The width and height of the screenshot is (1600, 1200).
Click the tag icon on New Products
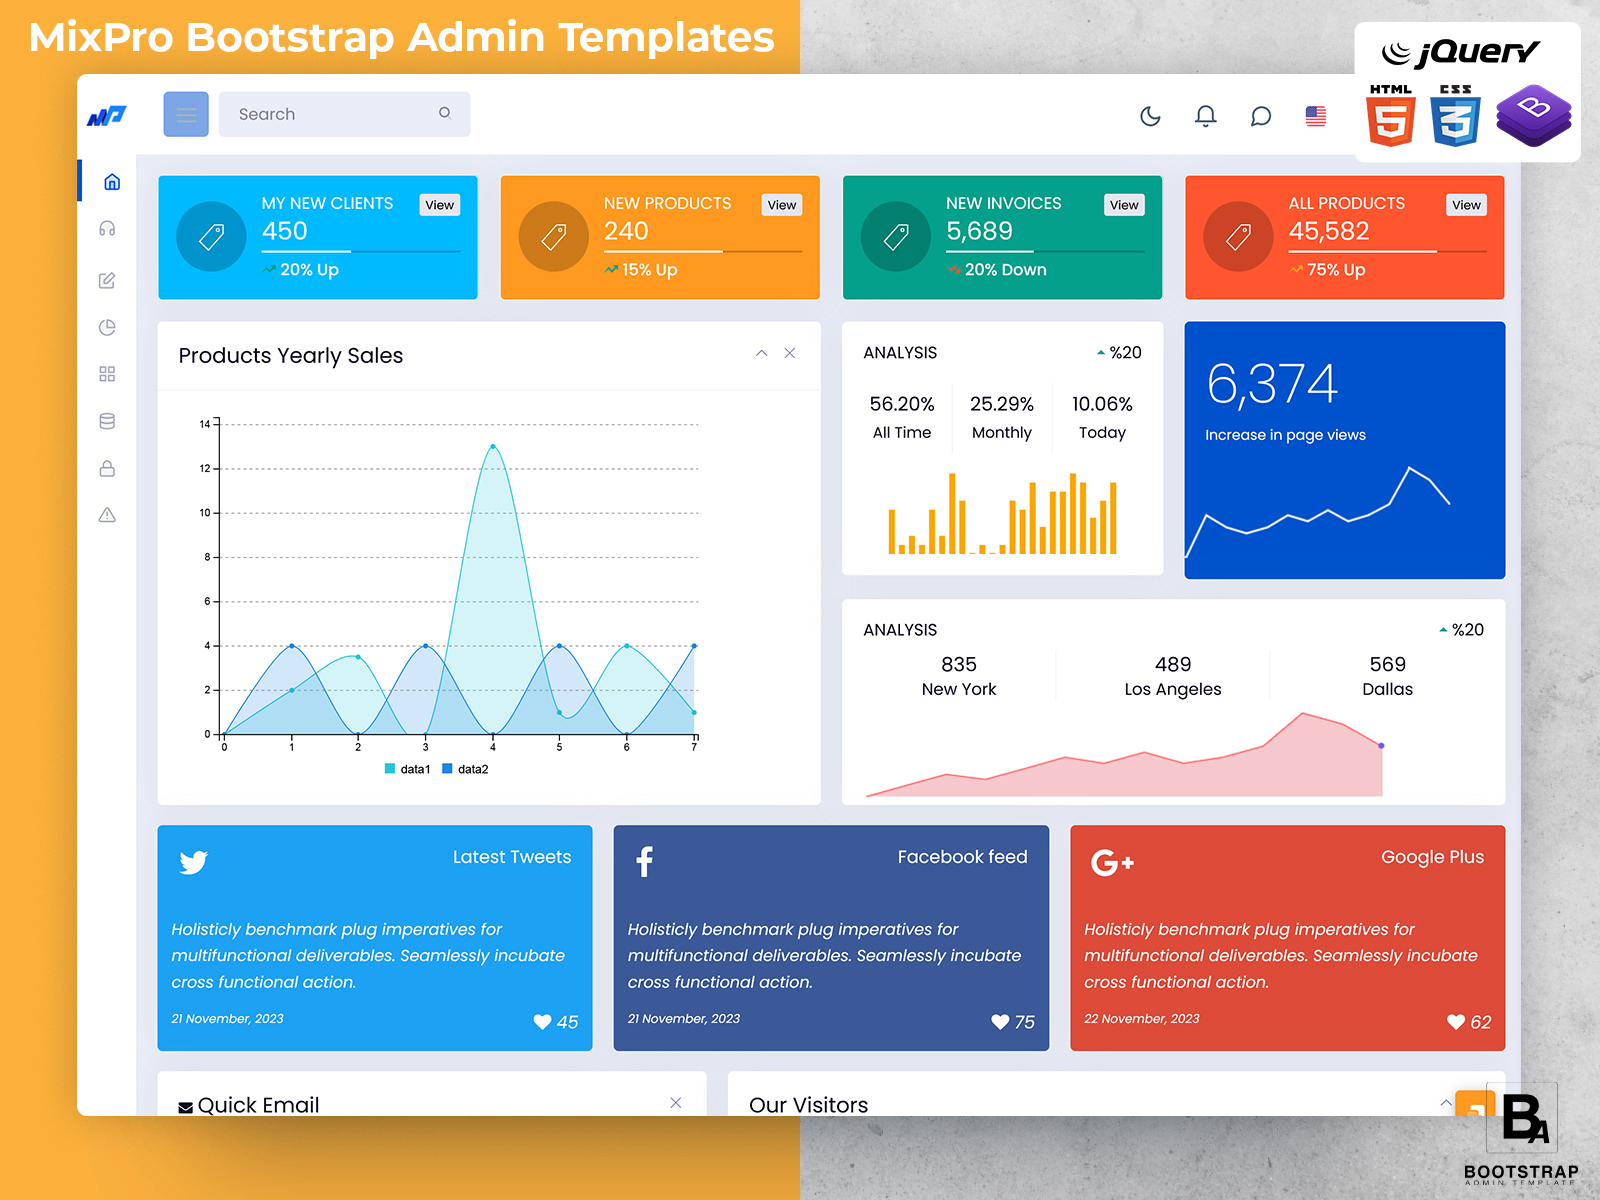point(554,237)
